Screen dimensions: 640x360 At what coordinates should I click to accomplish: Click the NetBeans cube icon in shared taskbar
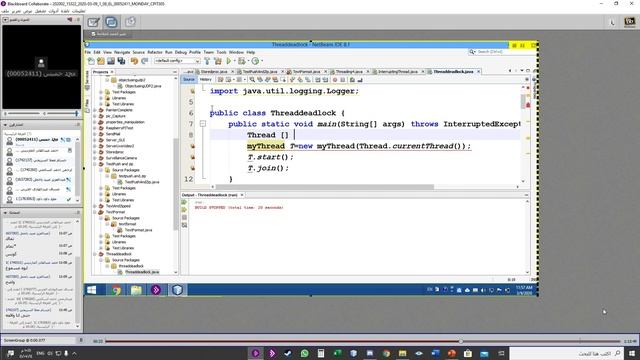coord(177,290)
